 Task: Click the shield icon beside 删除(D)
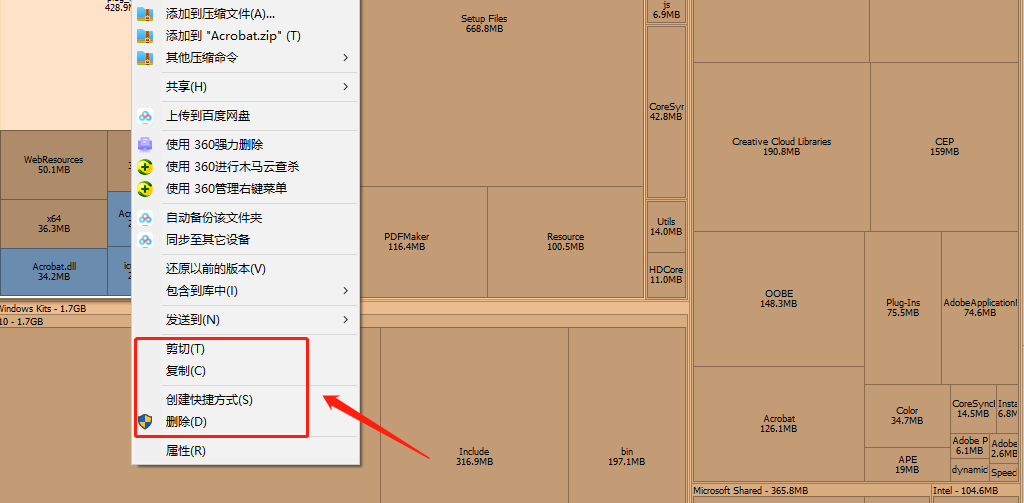tap(145, 421)
